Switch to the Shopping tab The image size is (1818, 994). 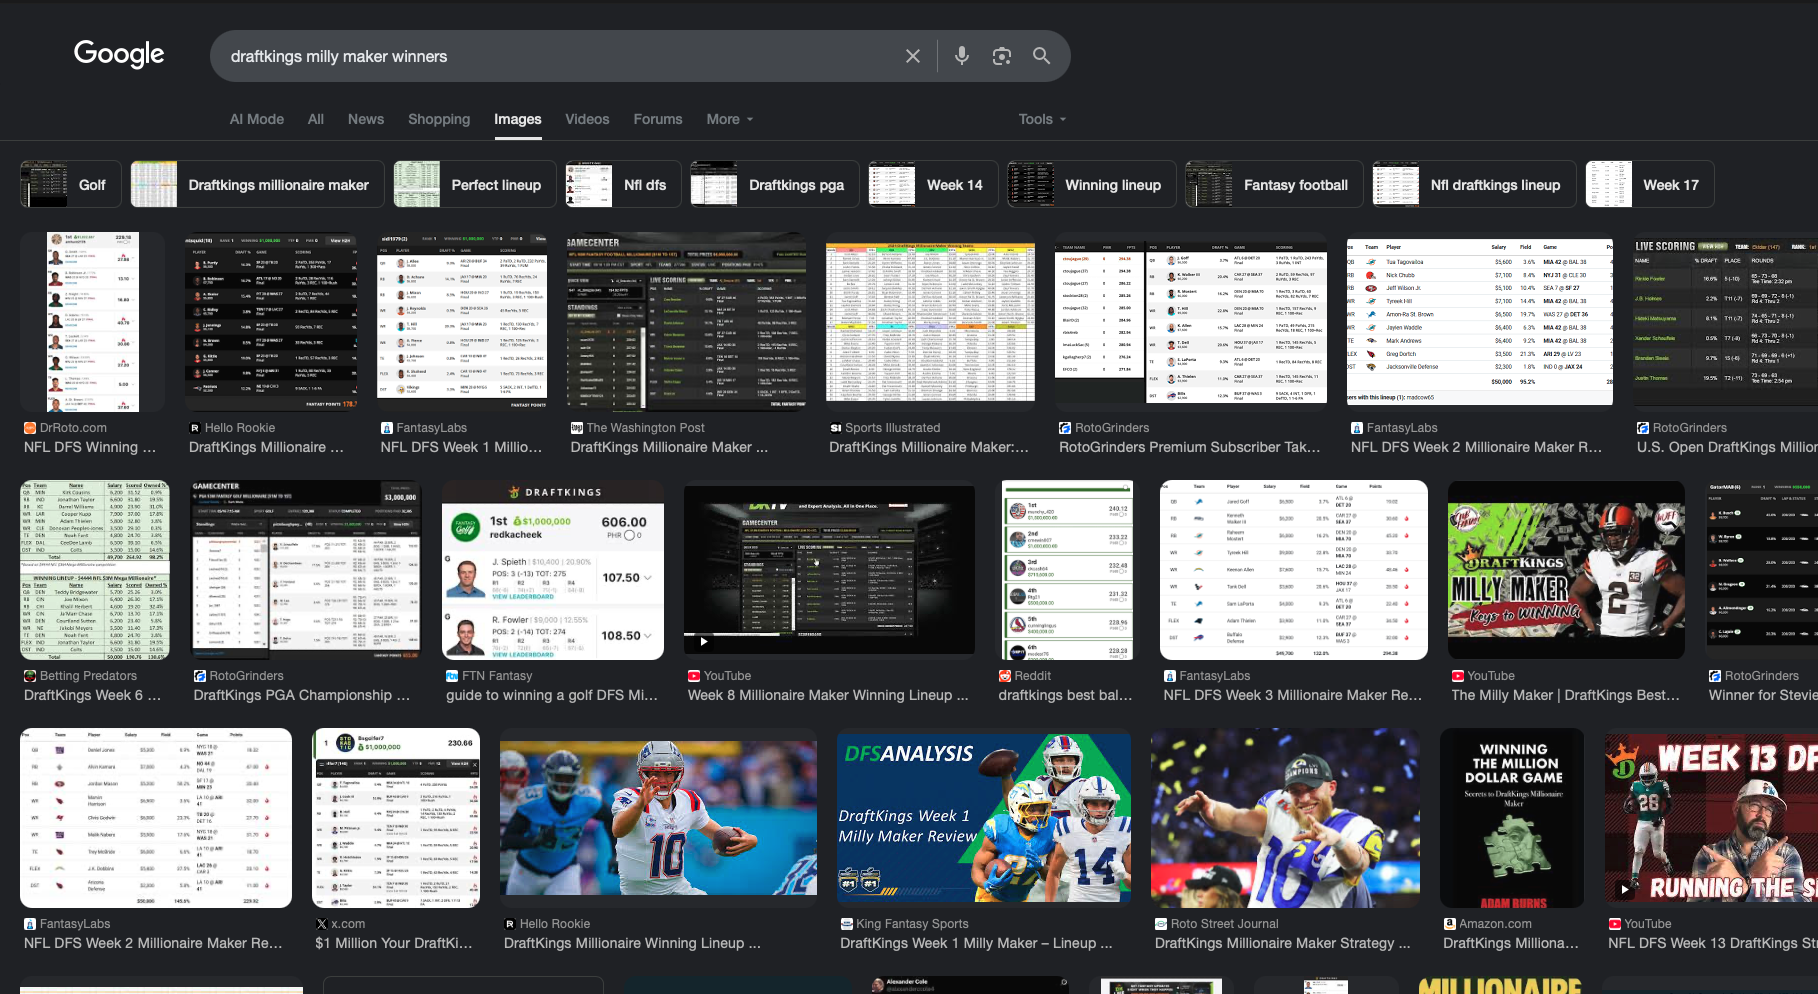[439, 119]
